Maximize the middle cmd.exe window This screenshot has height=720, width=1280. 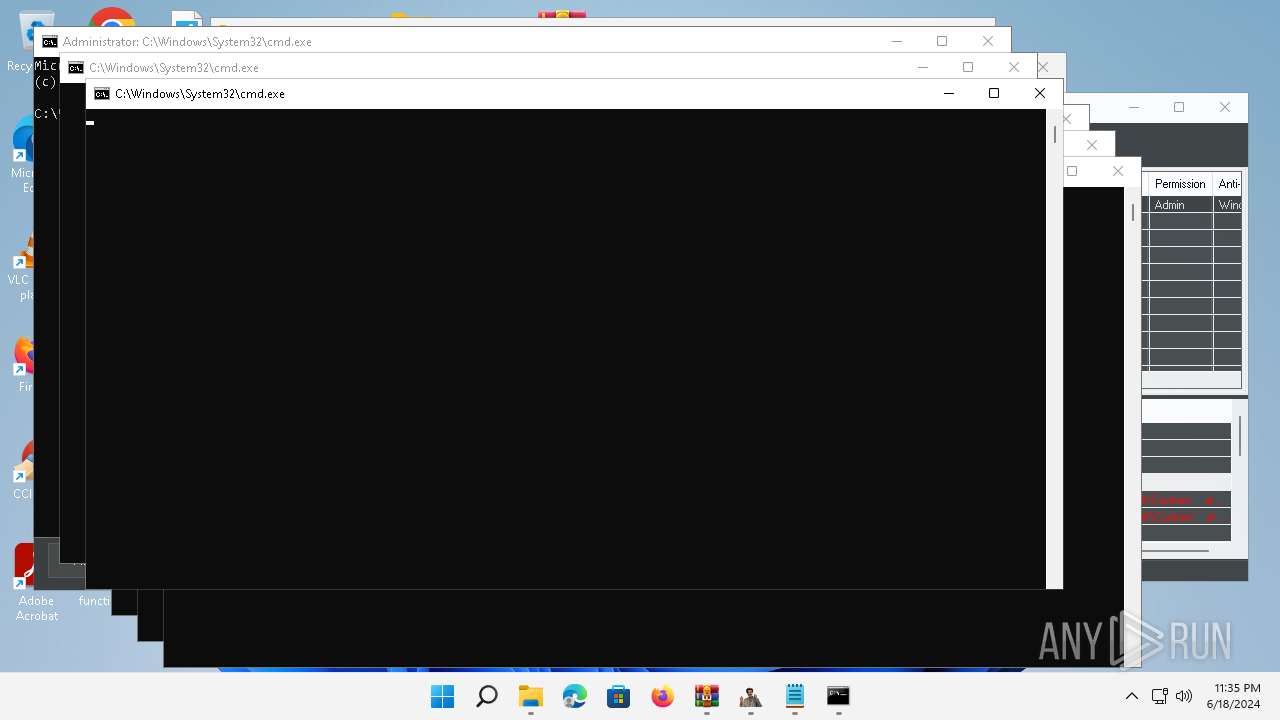click(x=968, y=67)
